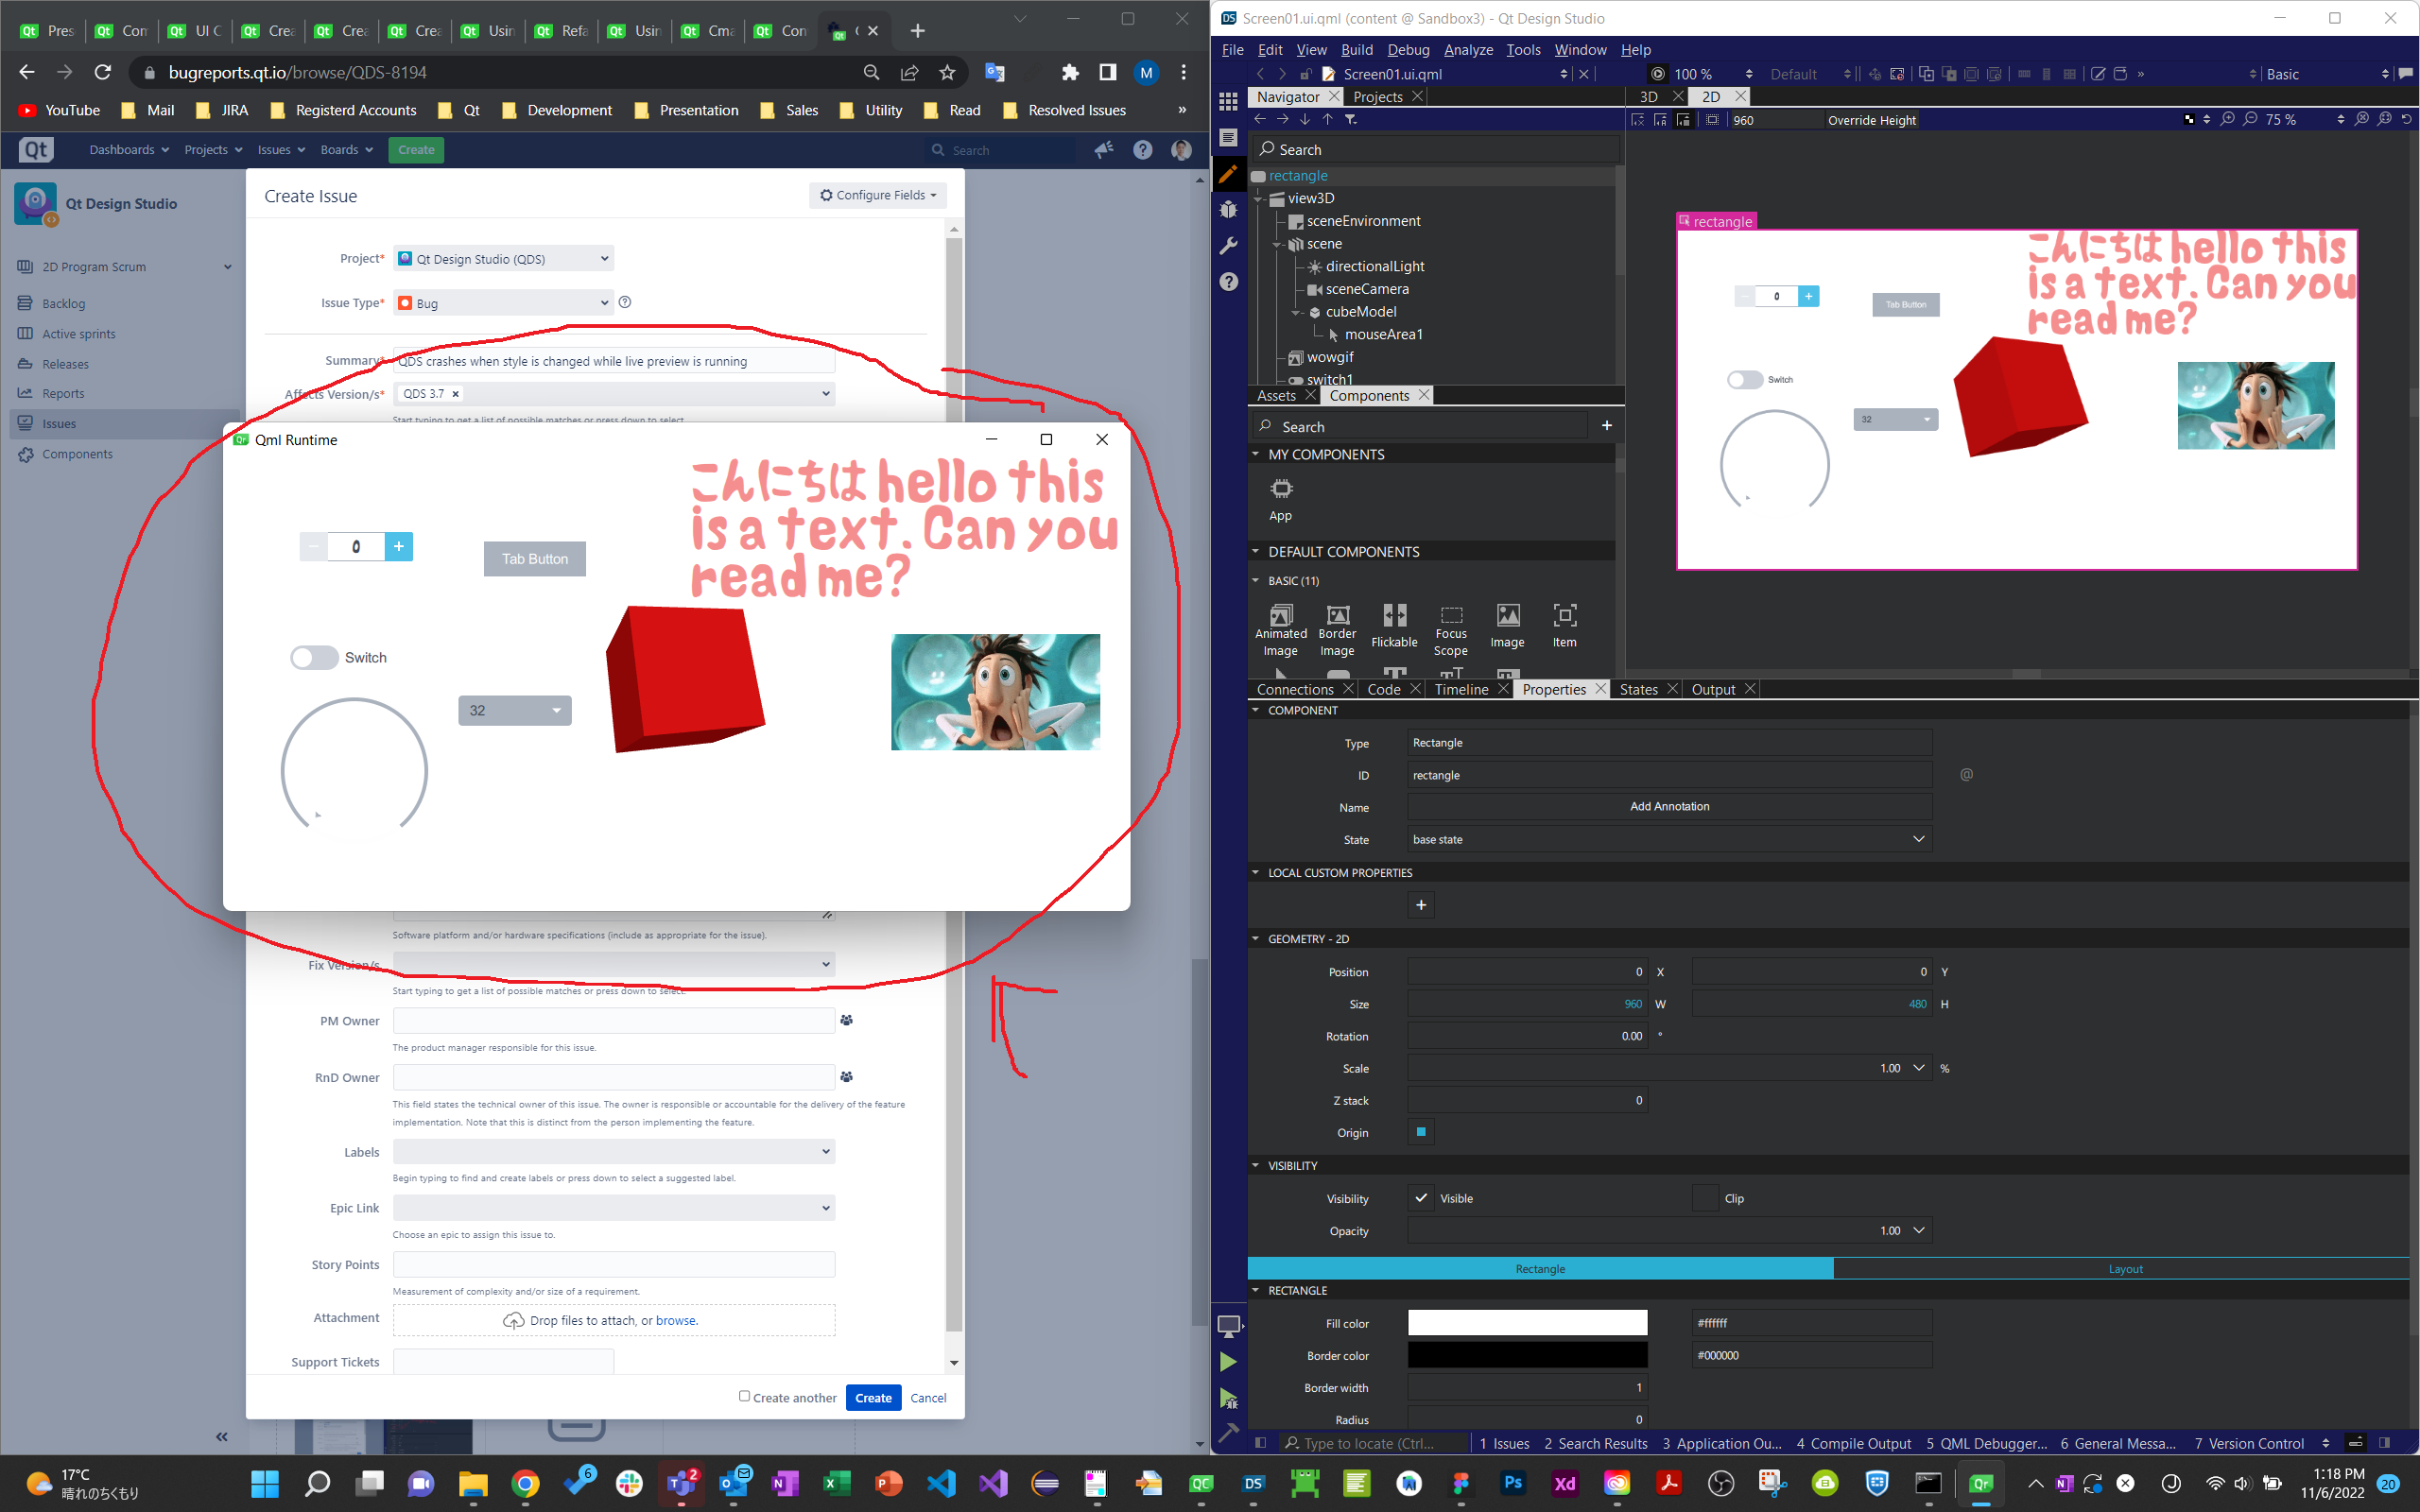
Task: Add new component with plus icon in Components panel
Action: tap(1607, 426)
